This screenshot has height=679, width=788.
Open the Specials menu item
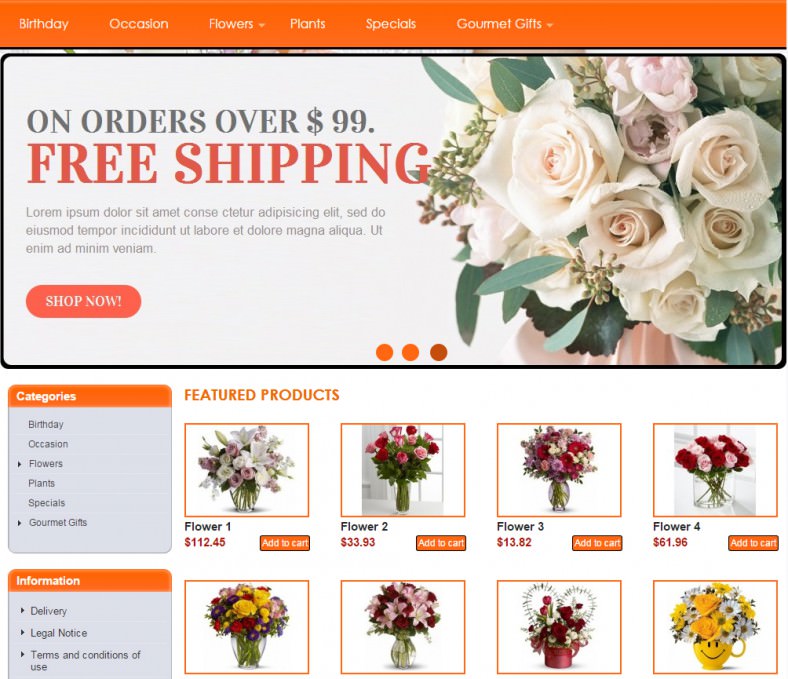(391, 24)
